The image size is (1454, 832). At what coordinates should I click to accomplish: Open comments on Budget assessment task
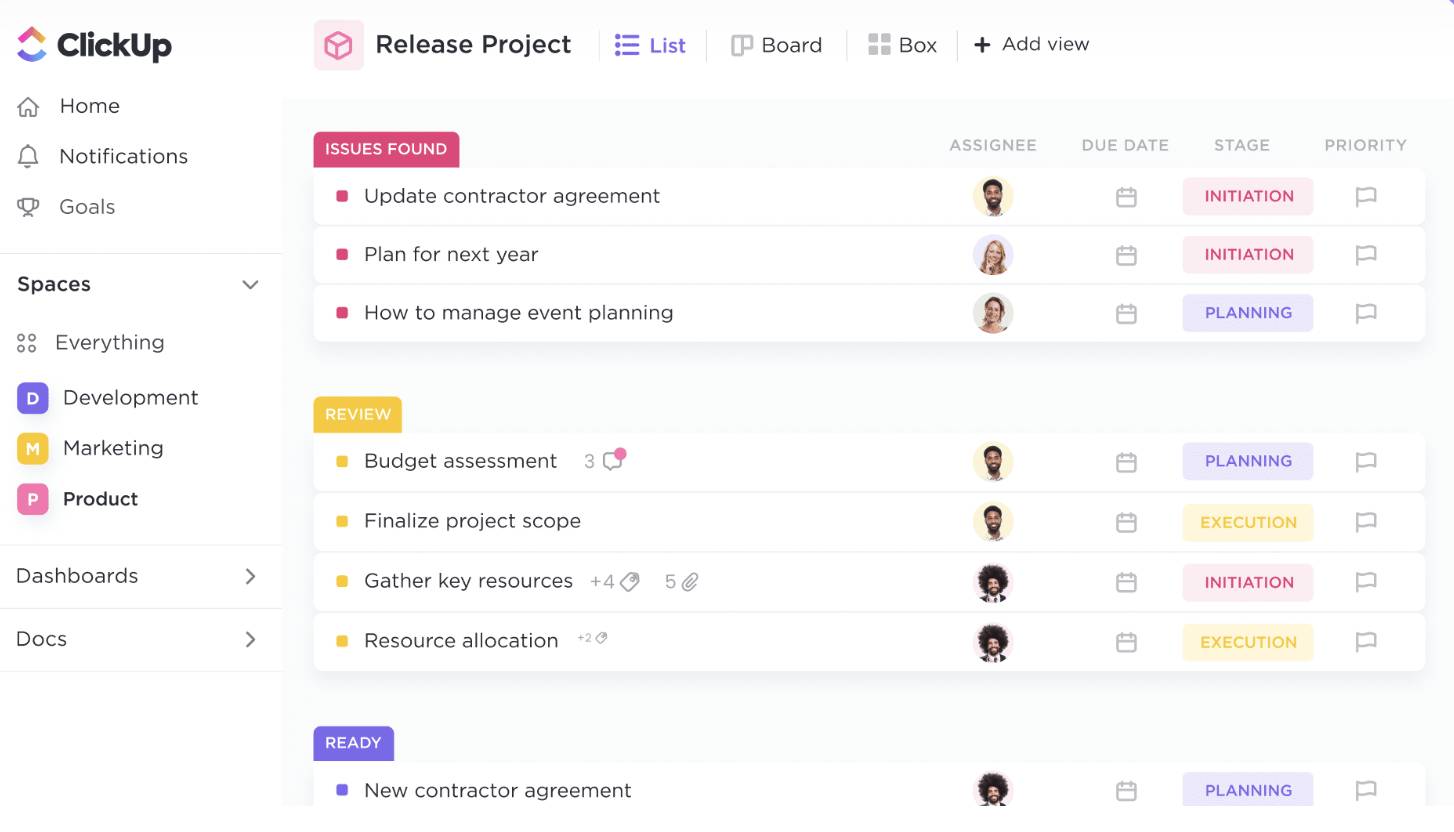coord(612,460)
